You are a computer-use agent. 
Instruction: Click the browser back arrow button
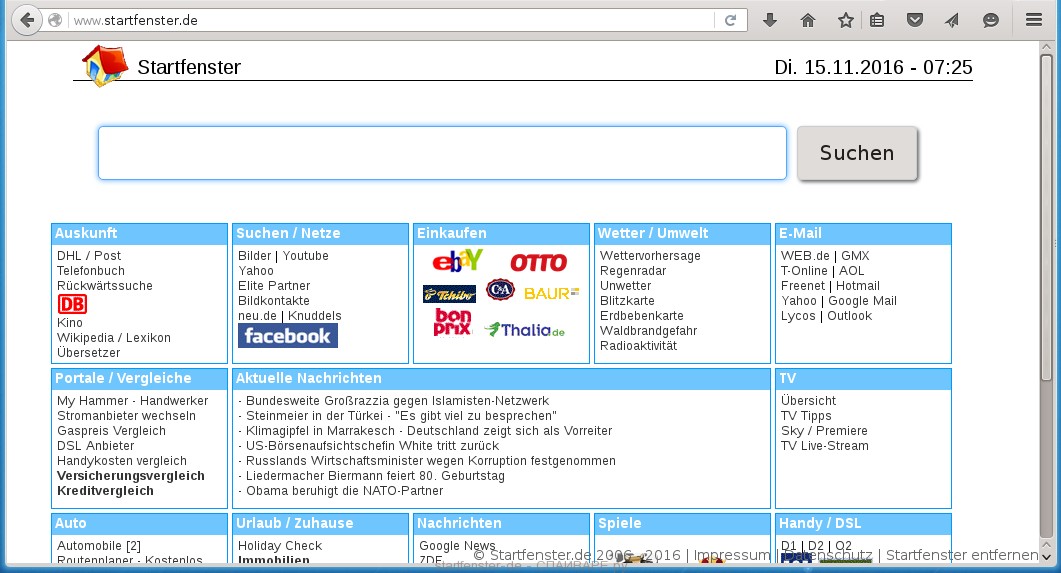click(x=25, y=20)
